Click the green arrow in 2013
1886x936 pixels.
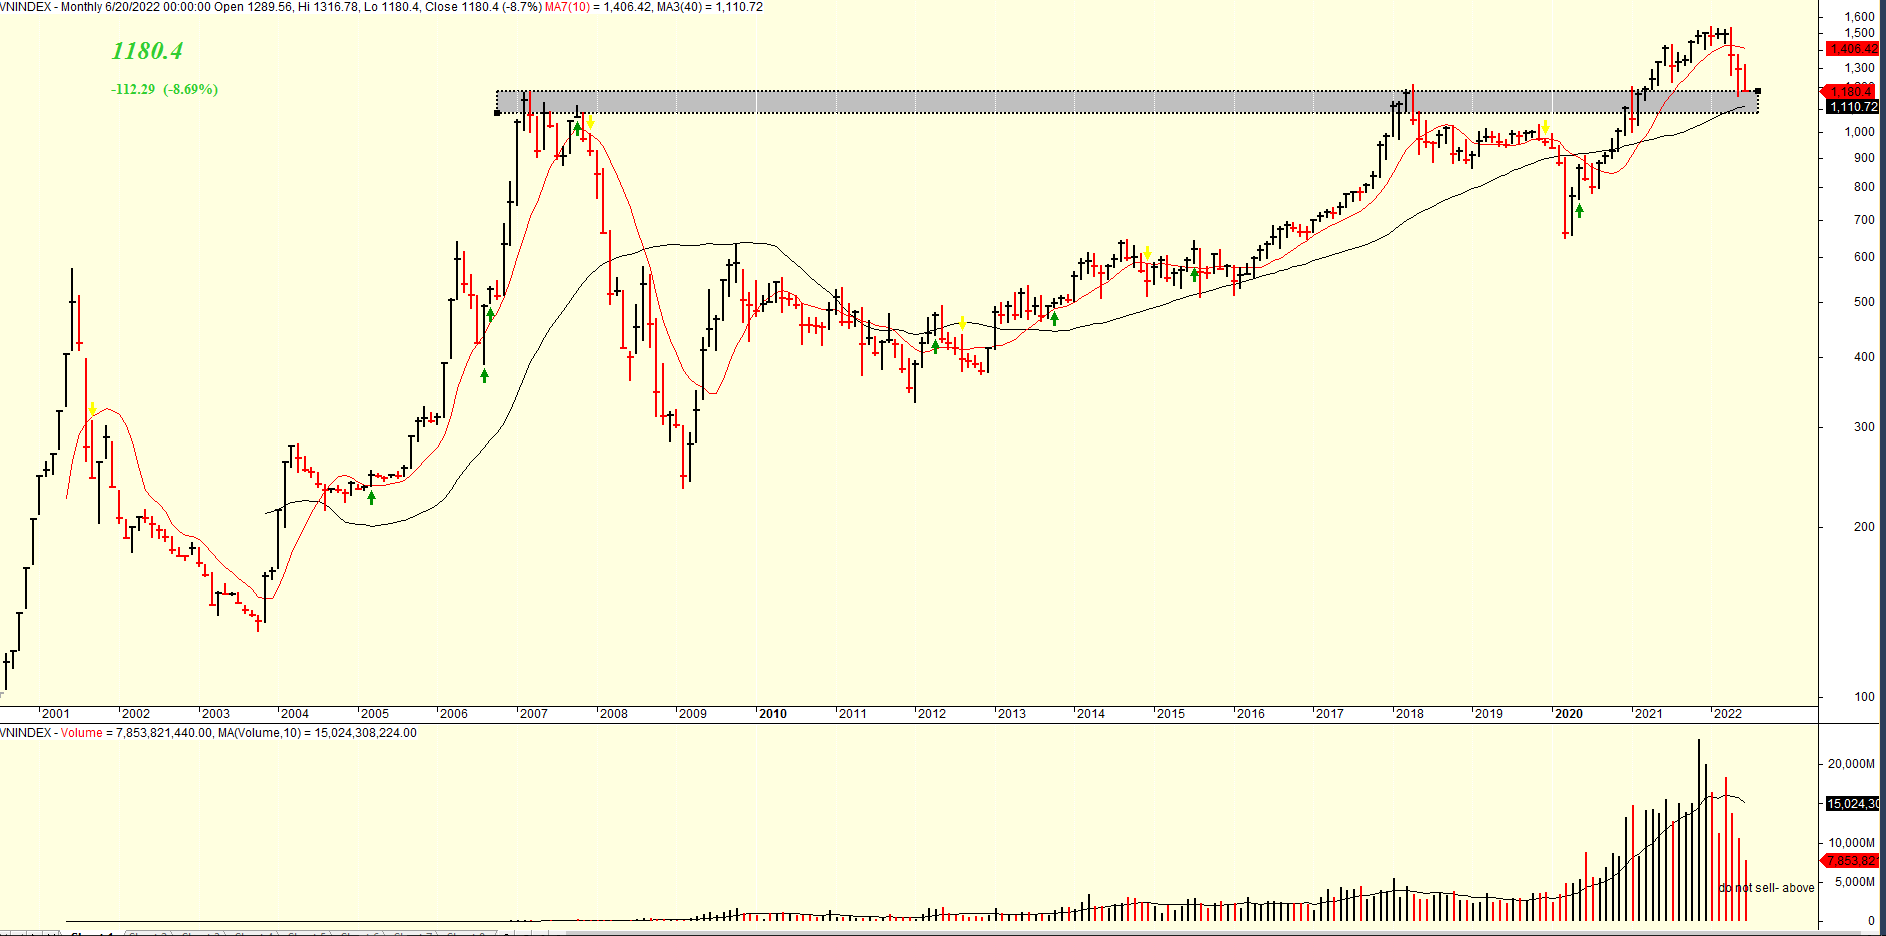tap(1054, 318)
